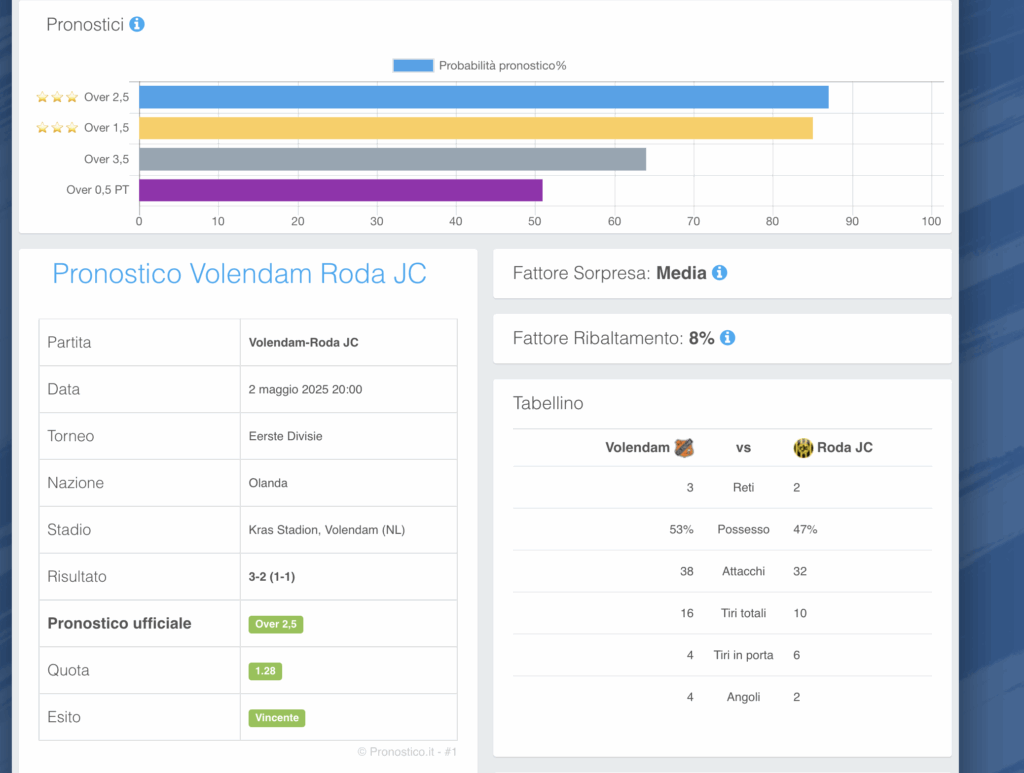Click the Esito row label
The image size is (1024, 773).
64,718
